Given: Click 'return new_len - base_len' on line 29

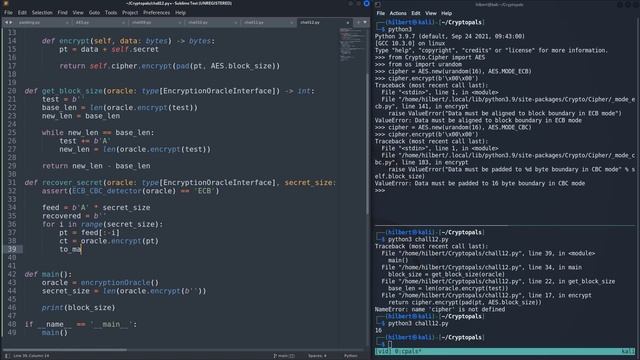Looking at the screenshot, I should pyautogui.click(x=96, y=166).
